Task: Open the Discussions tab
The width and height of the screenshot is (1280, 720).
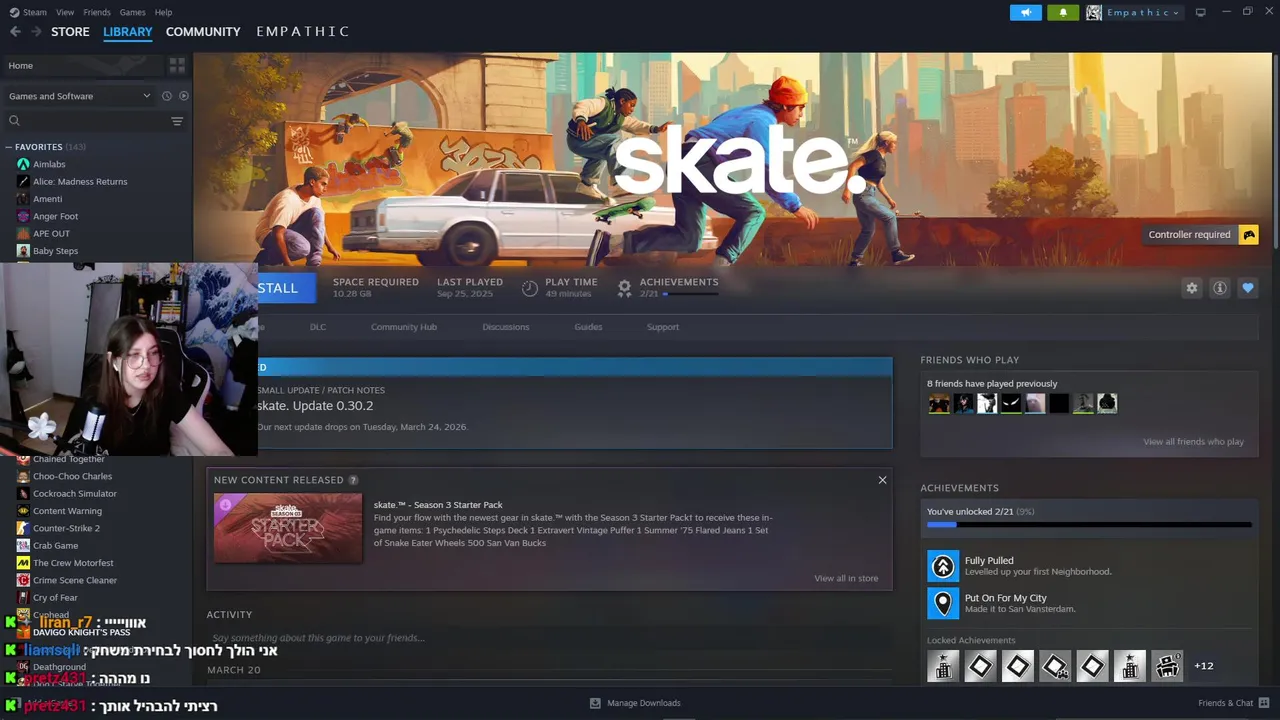Action: click(x=506, y=327)
